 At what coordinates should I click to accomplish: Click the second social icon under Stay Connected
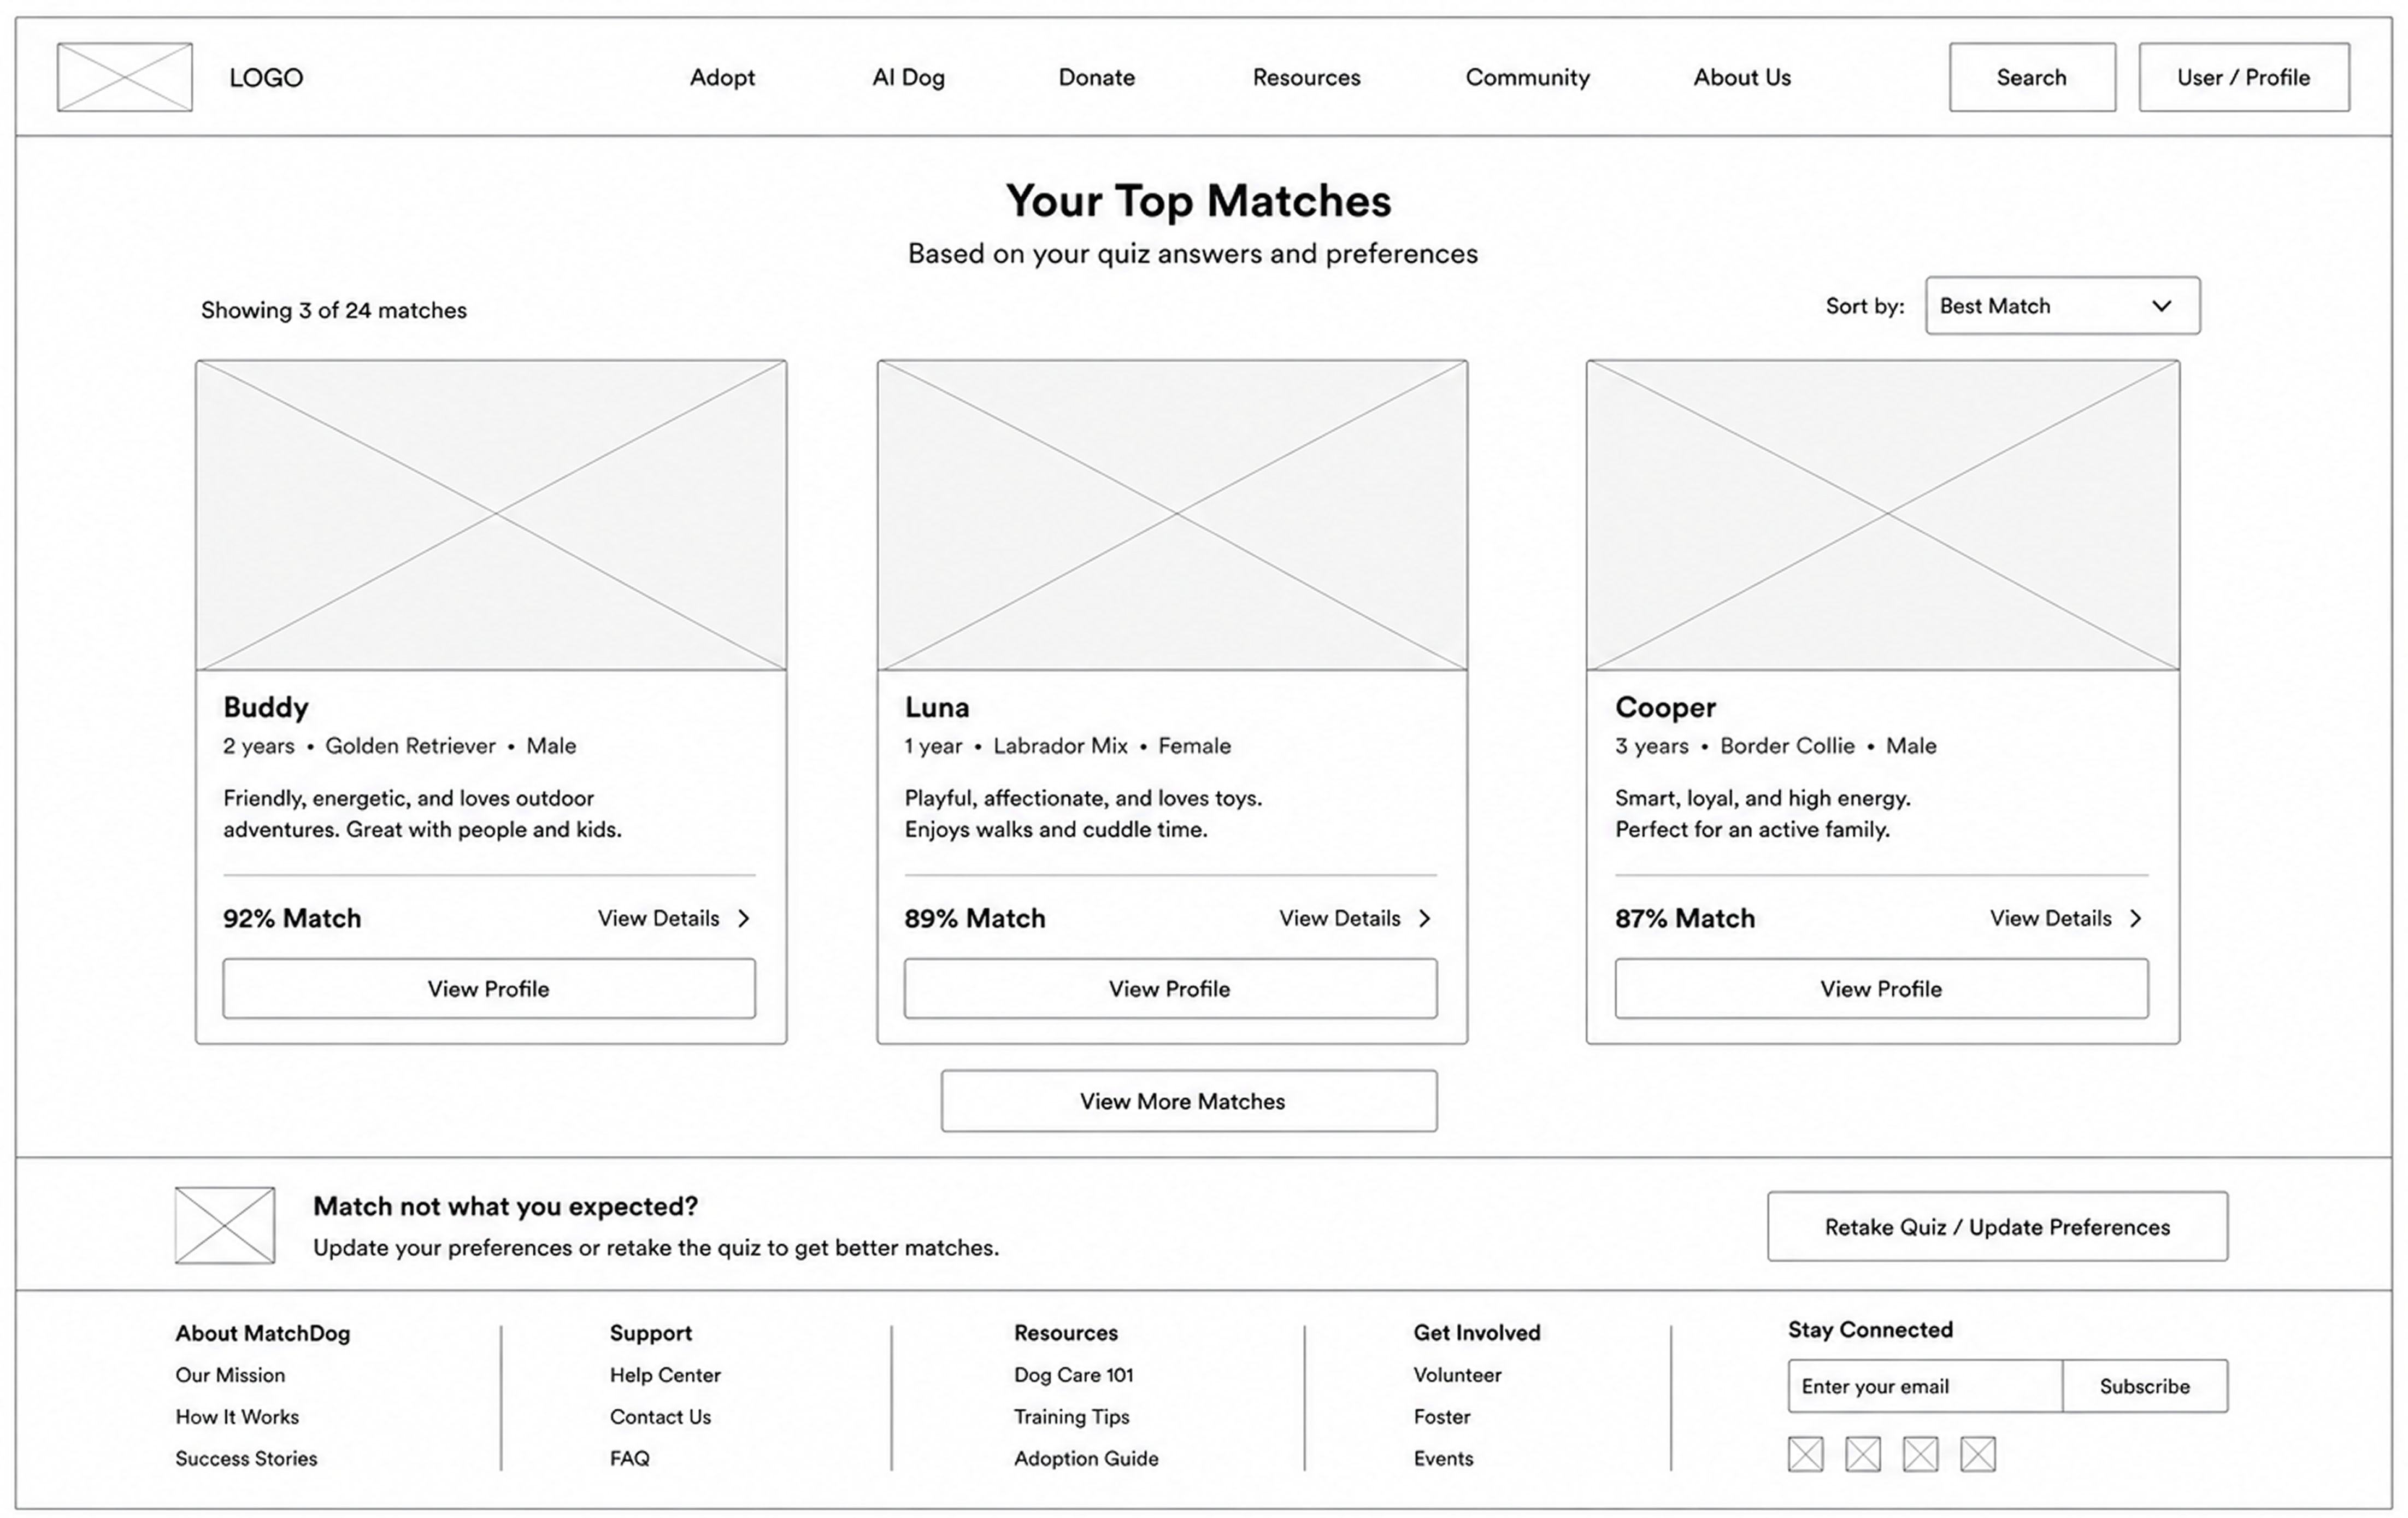1863,1454
